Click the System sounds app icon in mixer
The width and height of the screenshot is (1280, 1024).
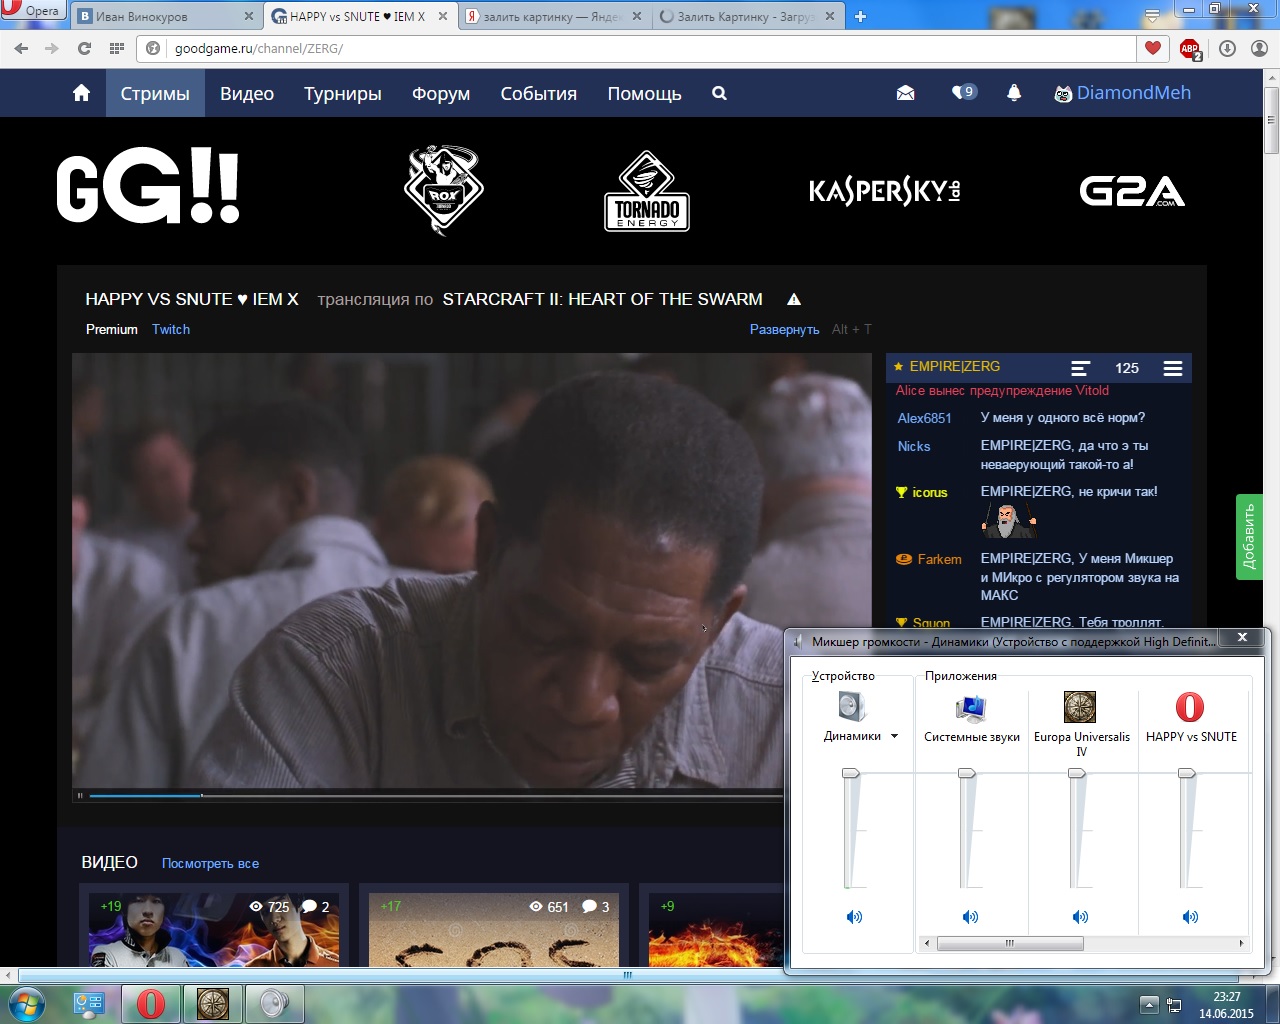click(x=971, y=708)
